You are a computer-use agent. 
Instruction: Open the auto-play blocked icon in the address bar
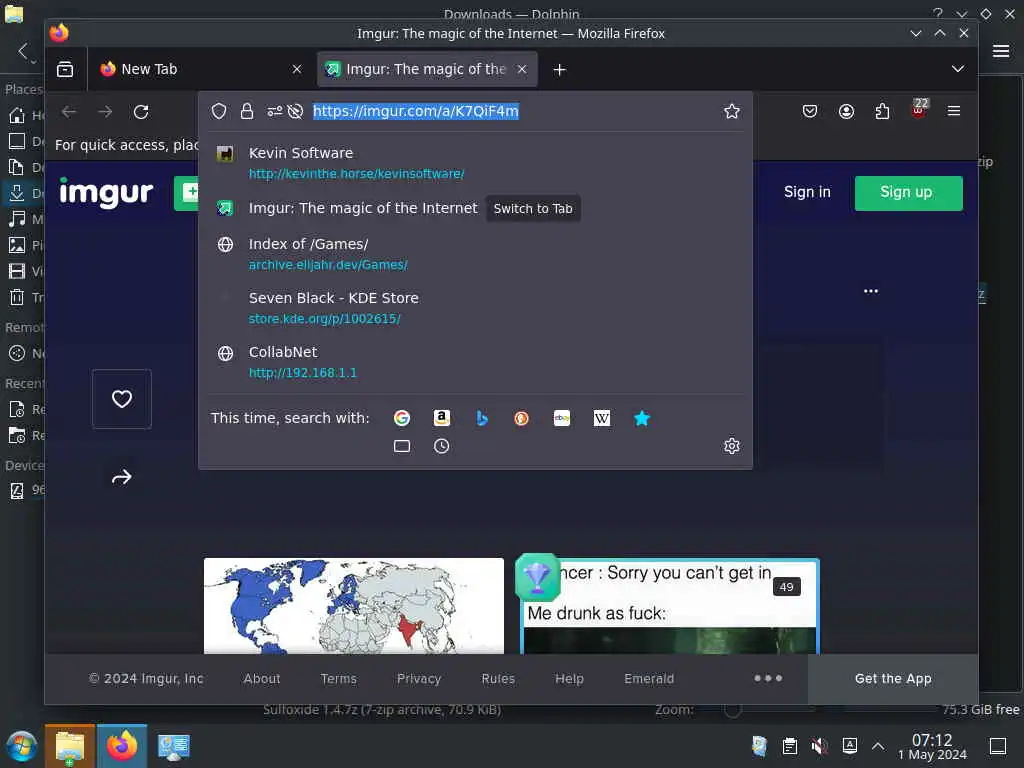295,111
